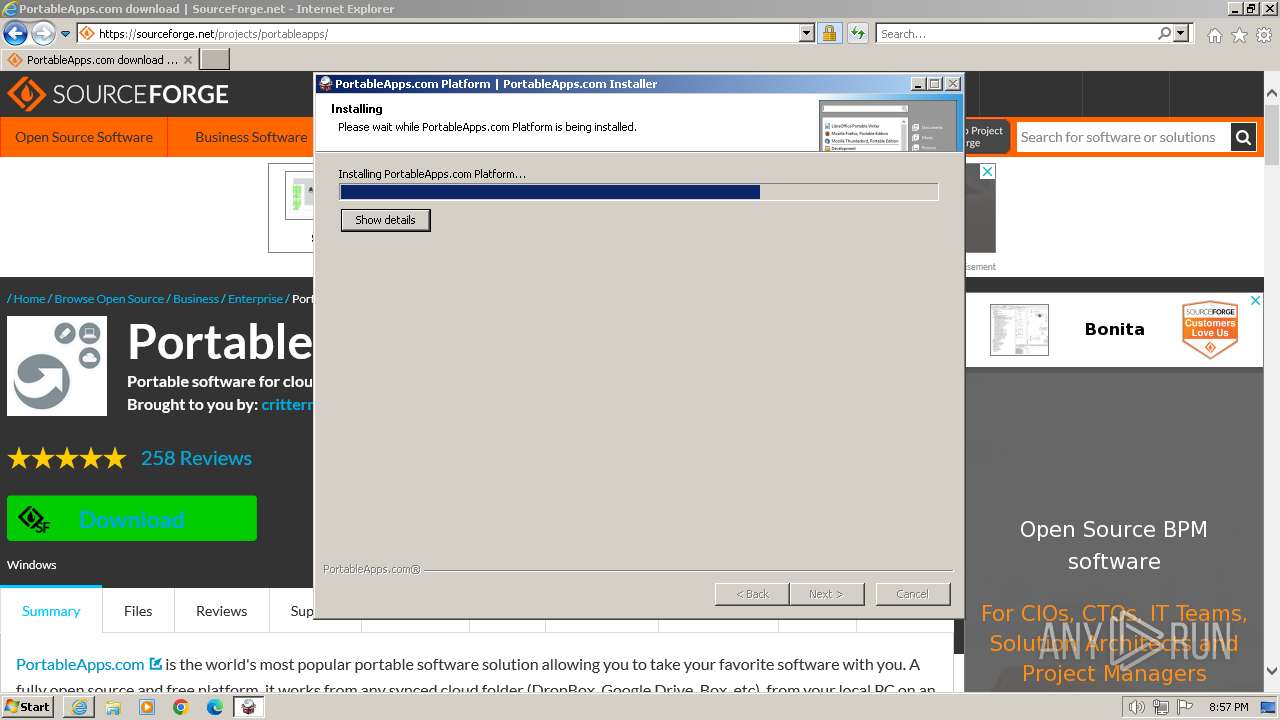Select the PortableApps.com download tab

pyautogui.click(x=98, y=59)
